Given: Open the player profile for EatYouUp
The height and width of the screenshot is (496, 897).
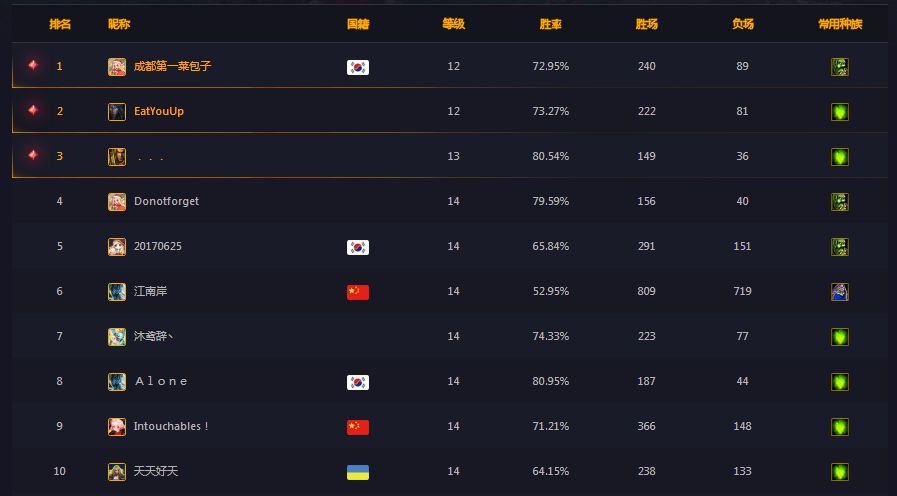Looking at the screenshot, I should pos(158,112).
